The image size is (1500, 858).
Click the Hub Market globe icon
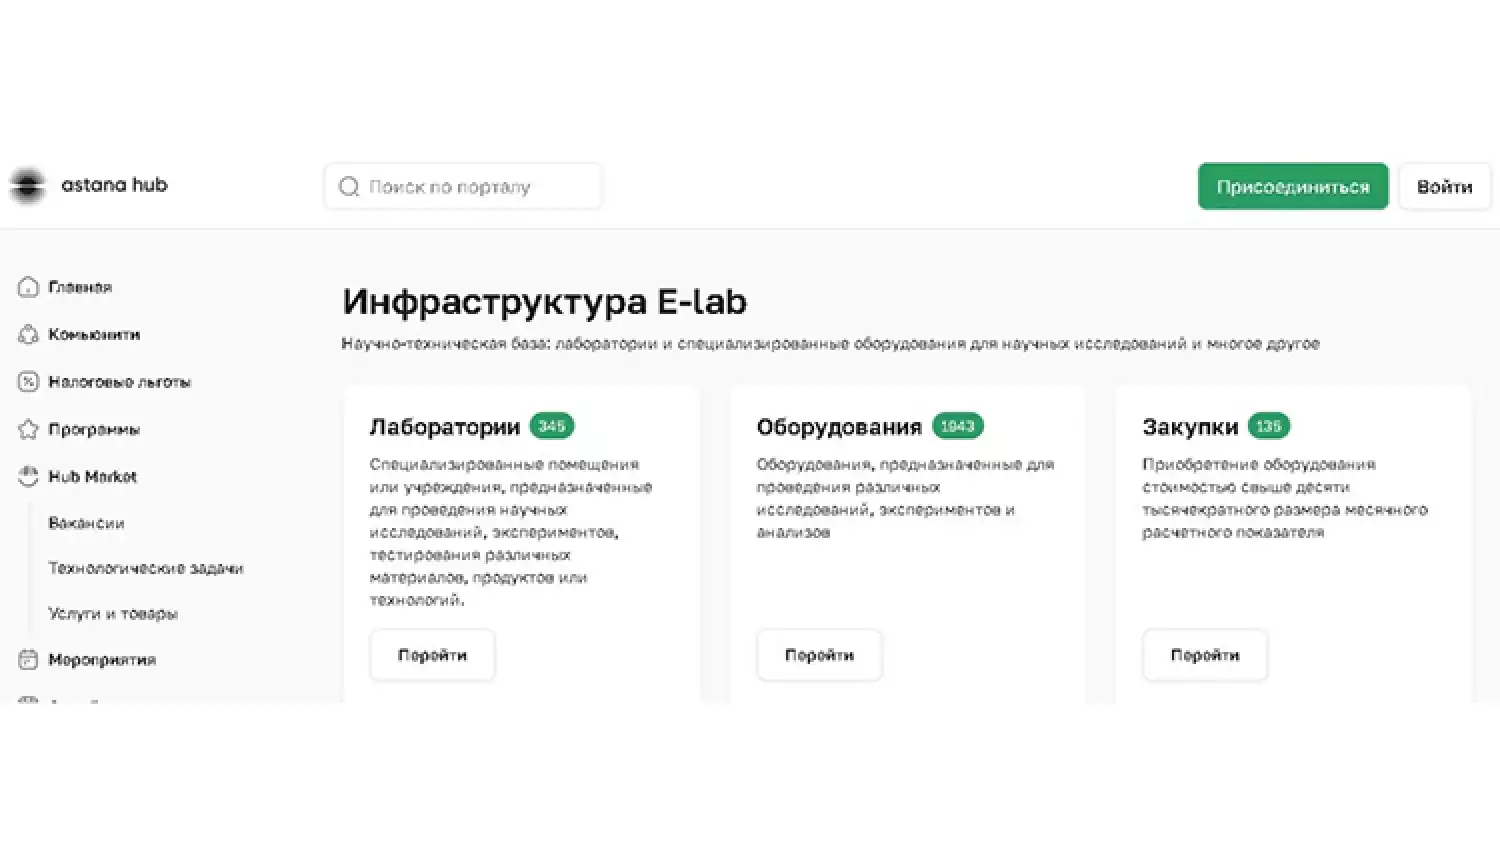[28, 476]
